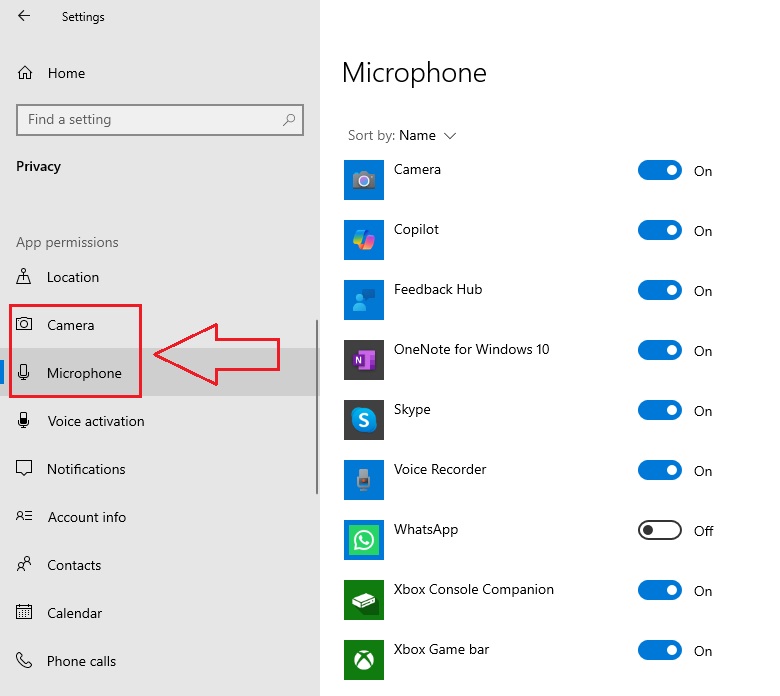Go to Notifications privacy page
Screen dimensions: 780x696
click(86, 469)
